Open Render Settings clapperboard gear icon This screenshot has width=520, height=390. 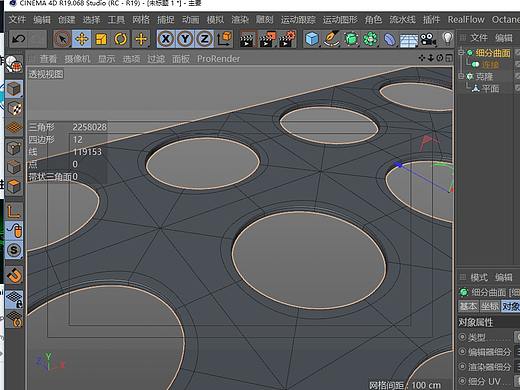[287, 39]
